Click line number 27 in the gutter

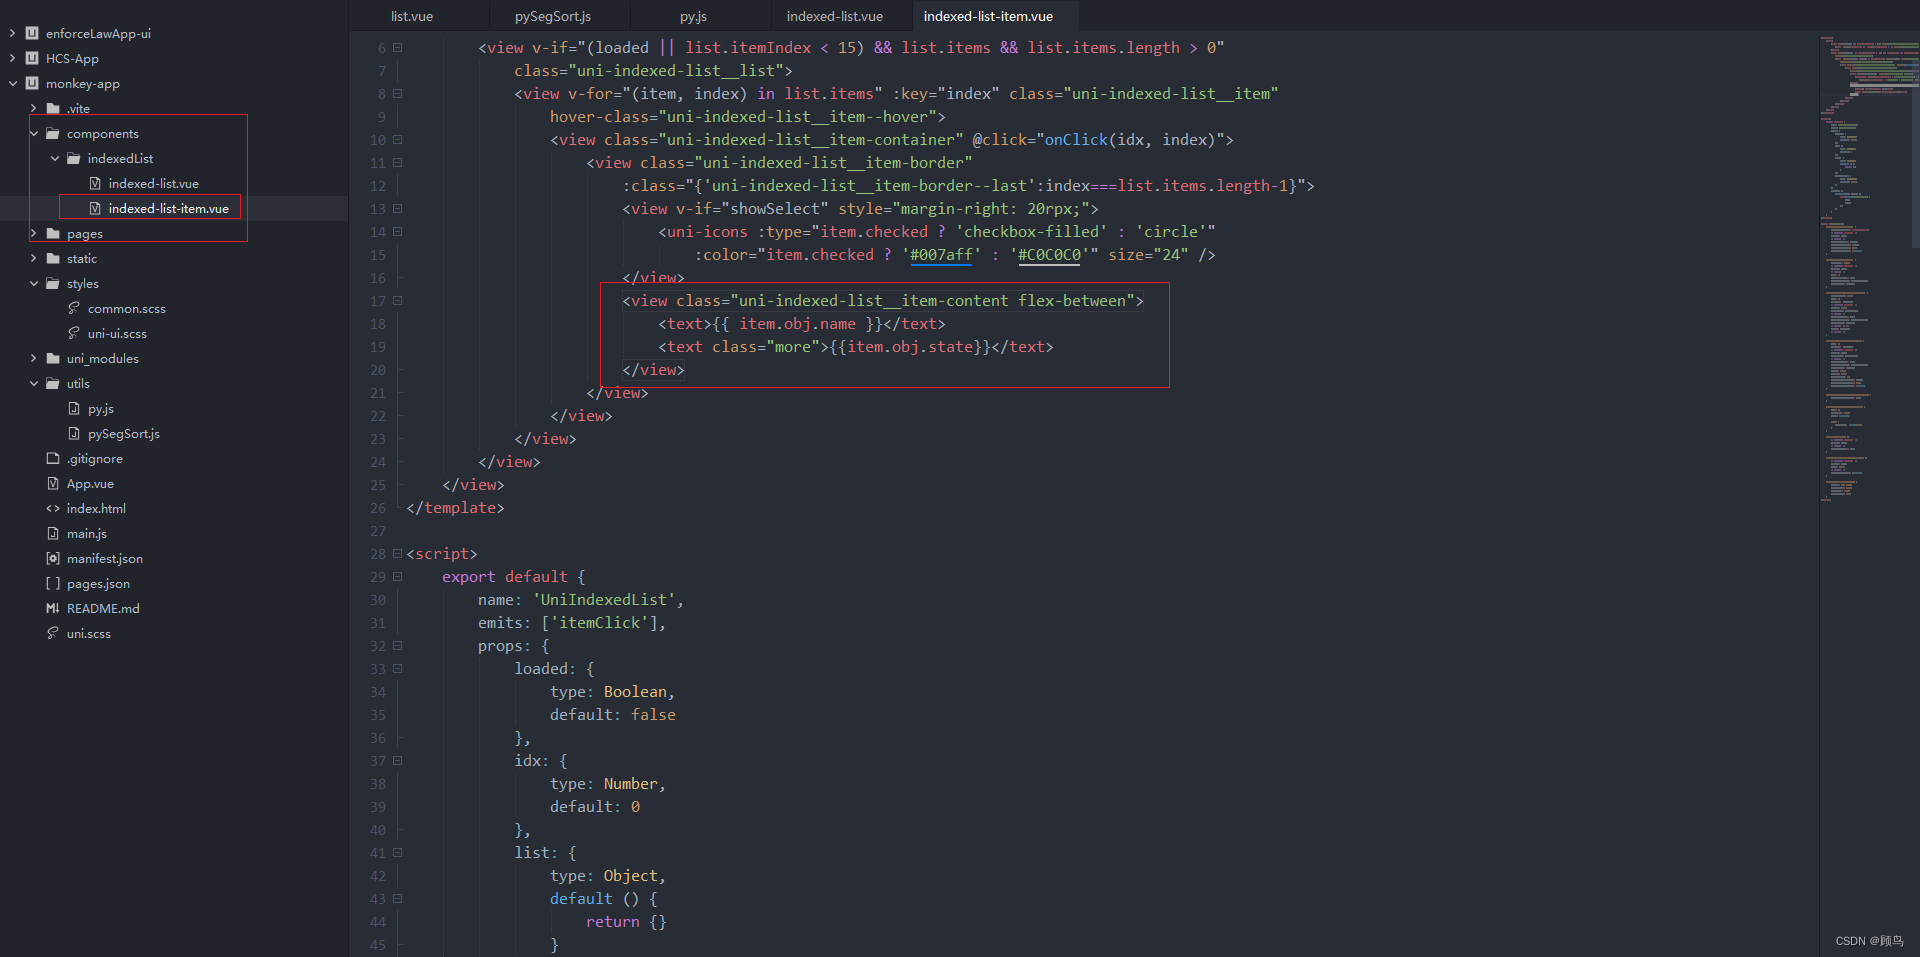(x=377, y=531)
